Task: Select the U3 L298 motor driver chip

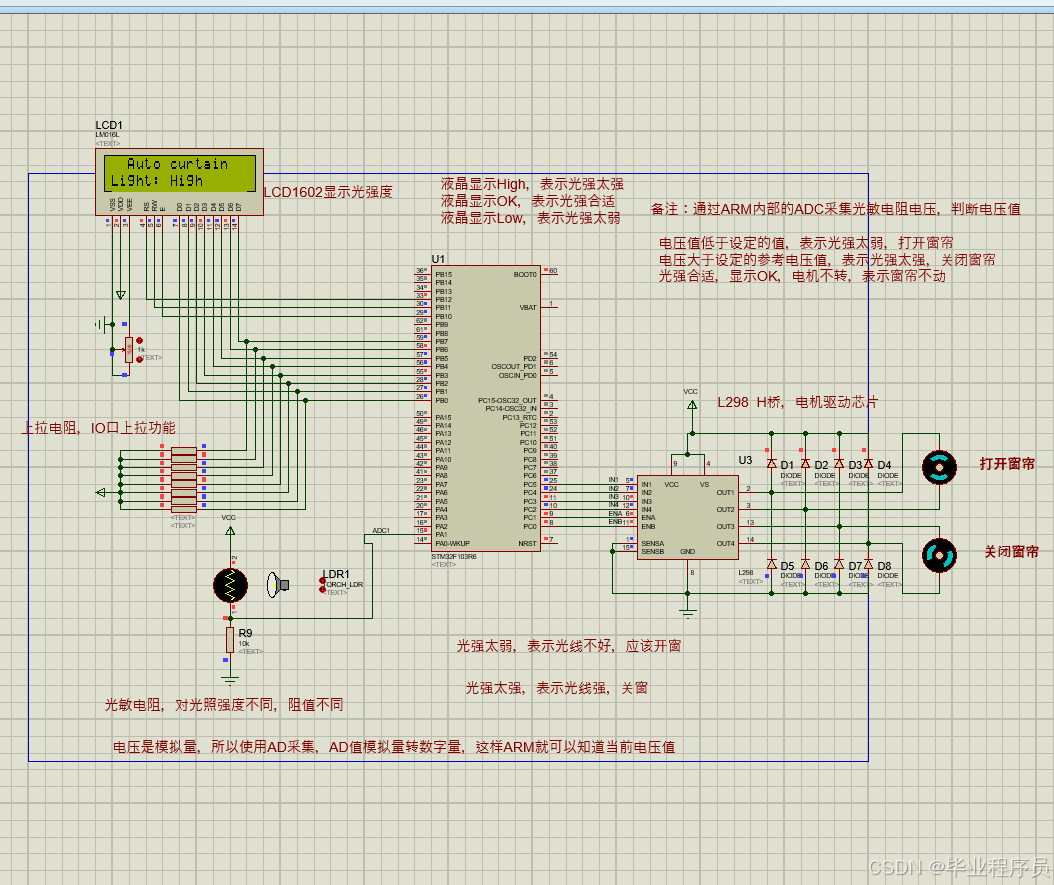Action: [688, 517]
